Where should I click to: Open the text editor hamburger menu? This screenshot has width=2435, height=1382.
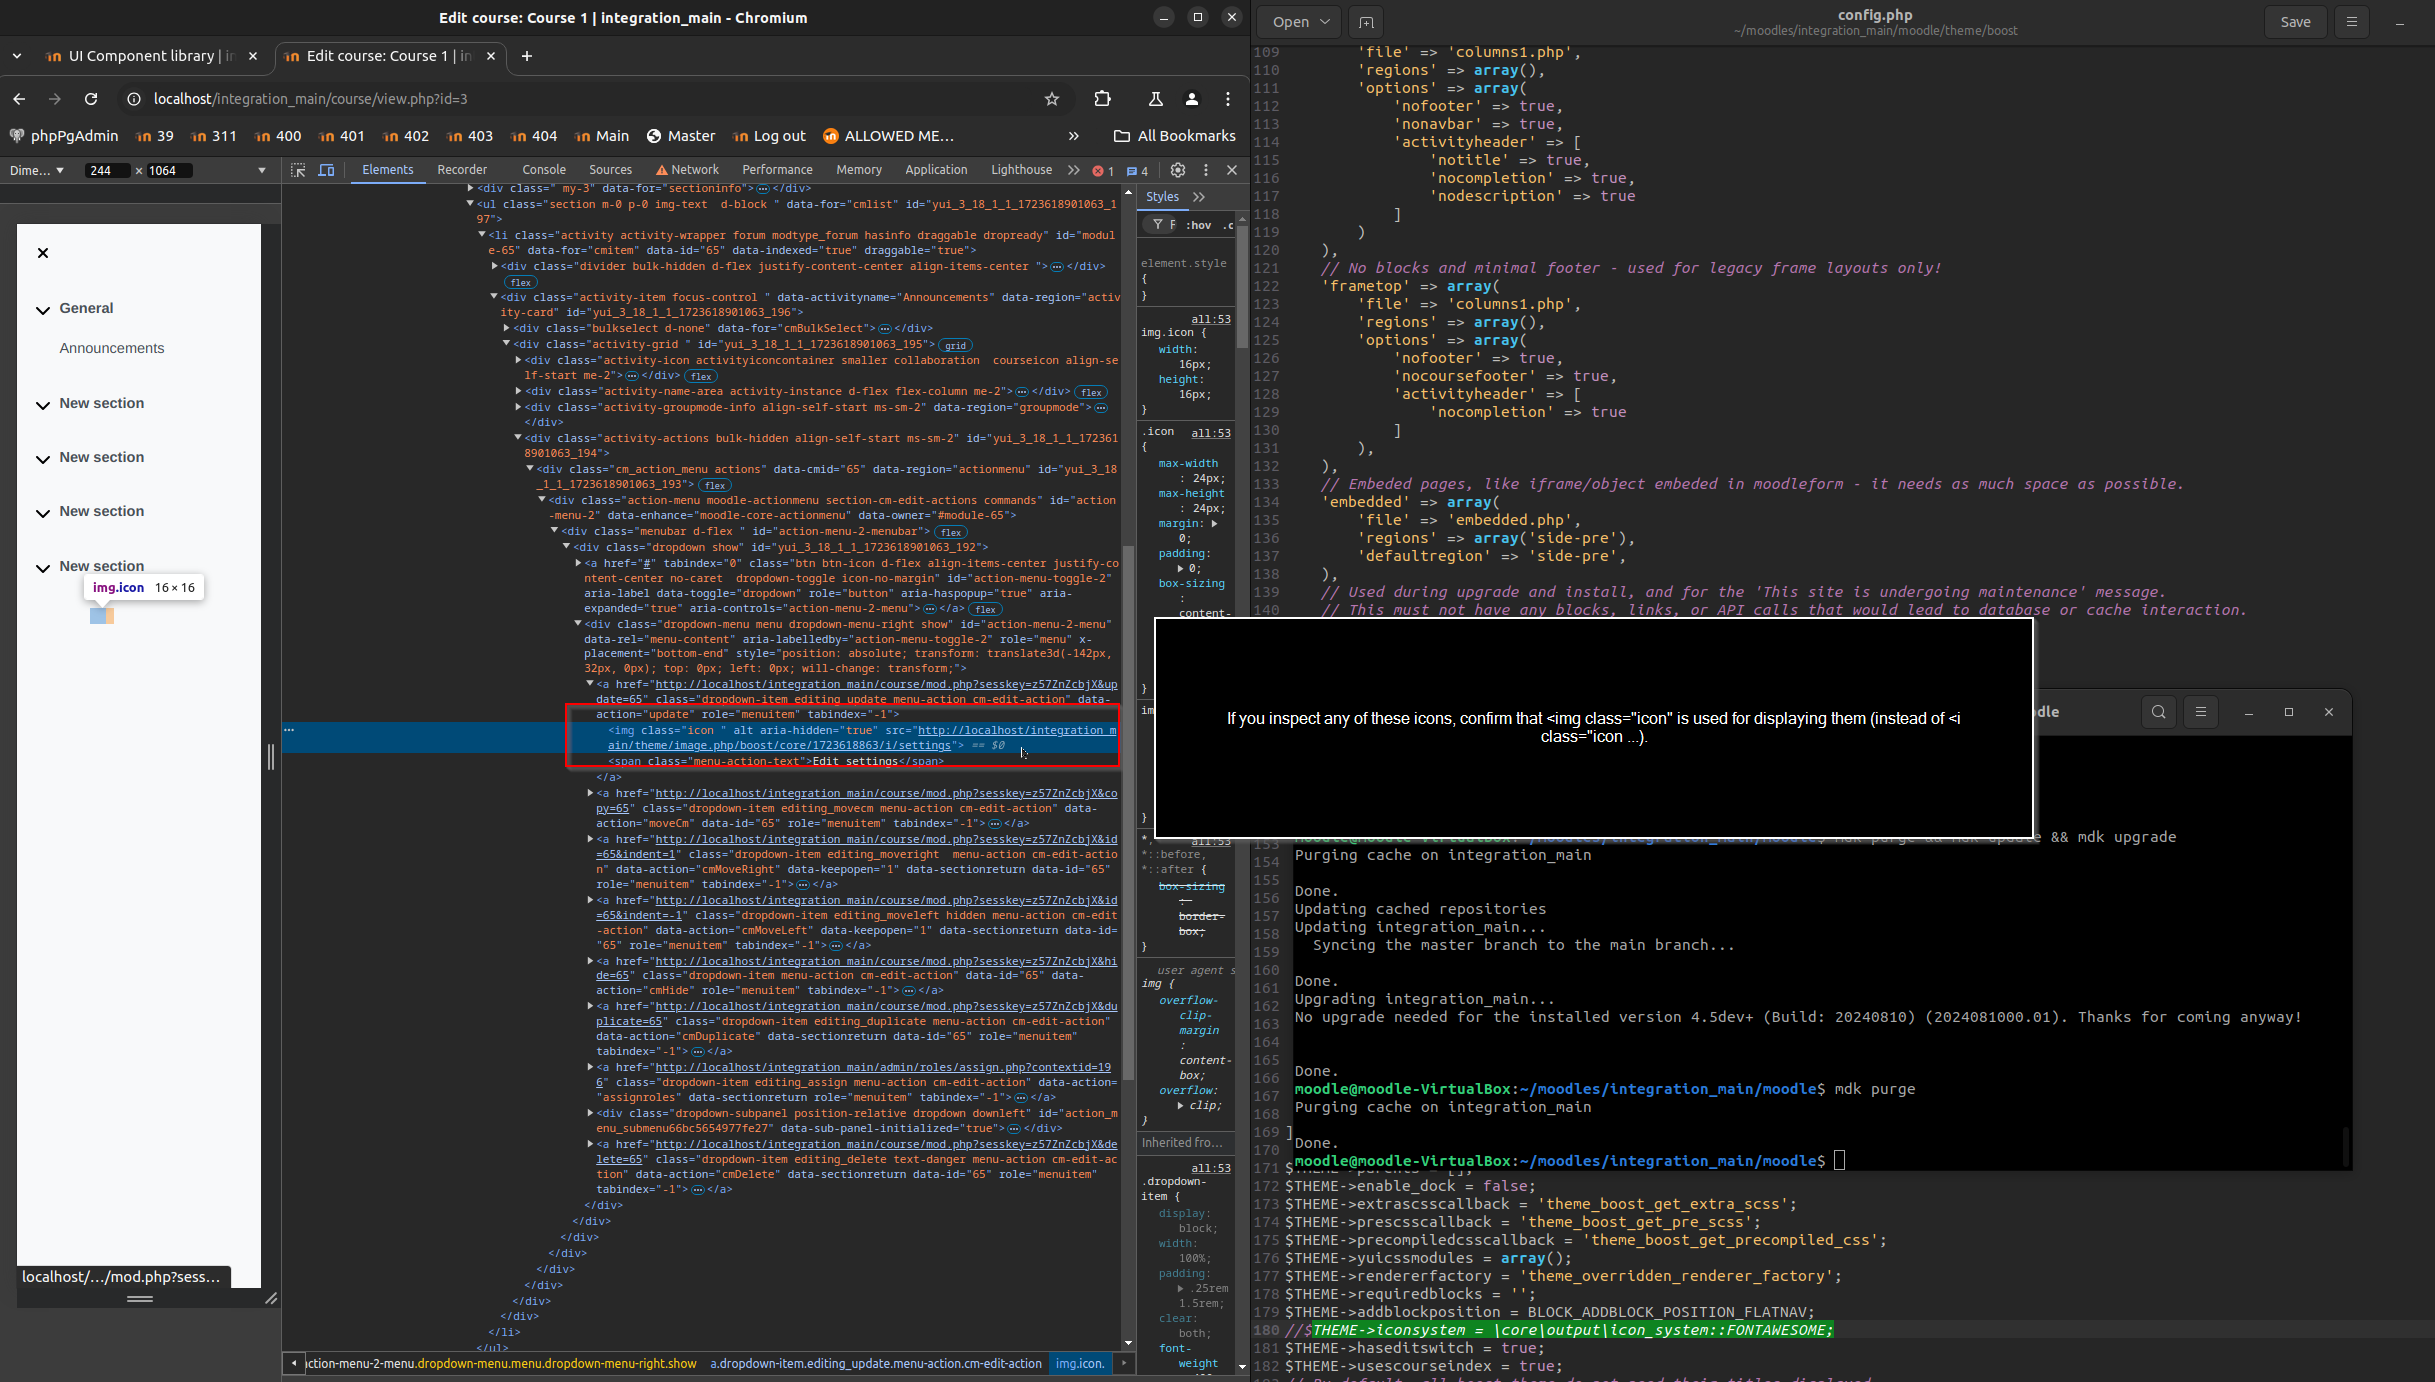[2352, 22]
